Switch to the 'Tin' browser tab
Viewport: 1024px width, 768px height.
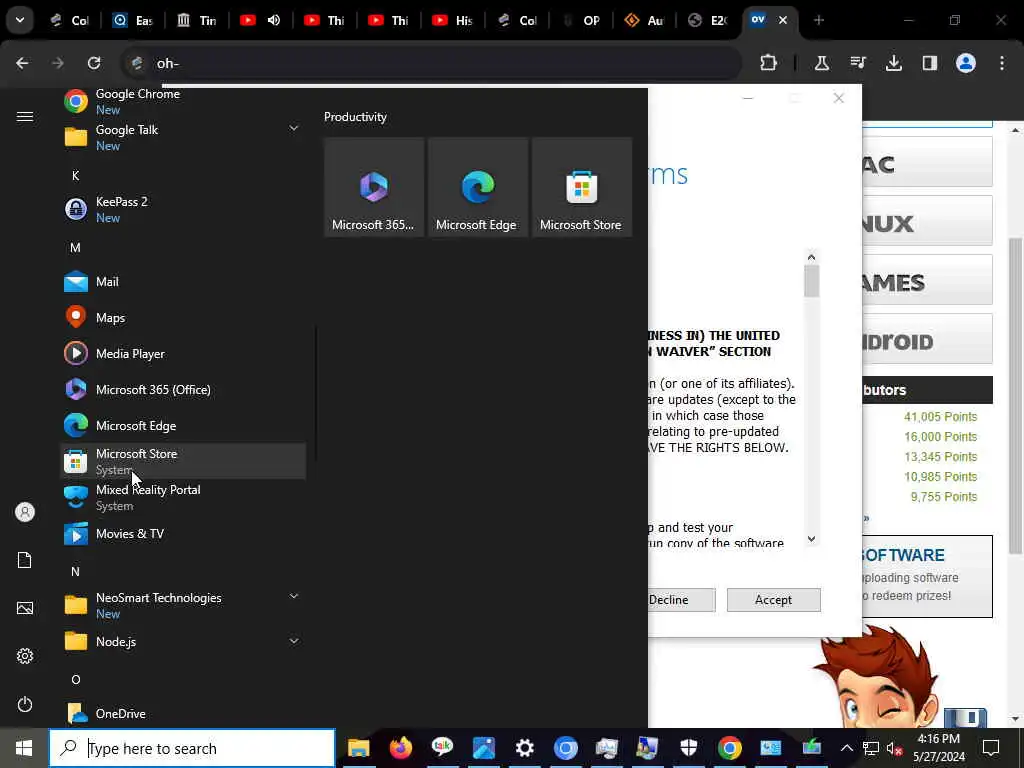(197, 20)
